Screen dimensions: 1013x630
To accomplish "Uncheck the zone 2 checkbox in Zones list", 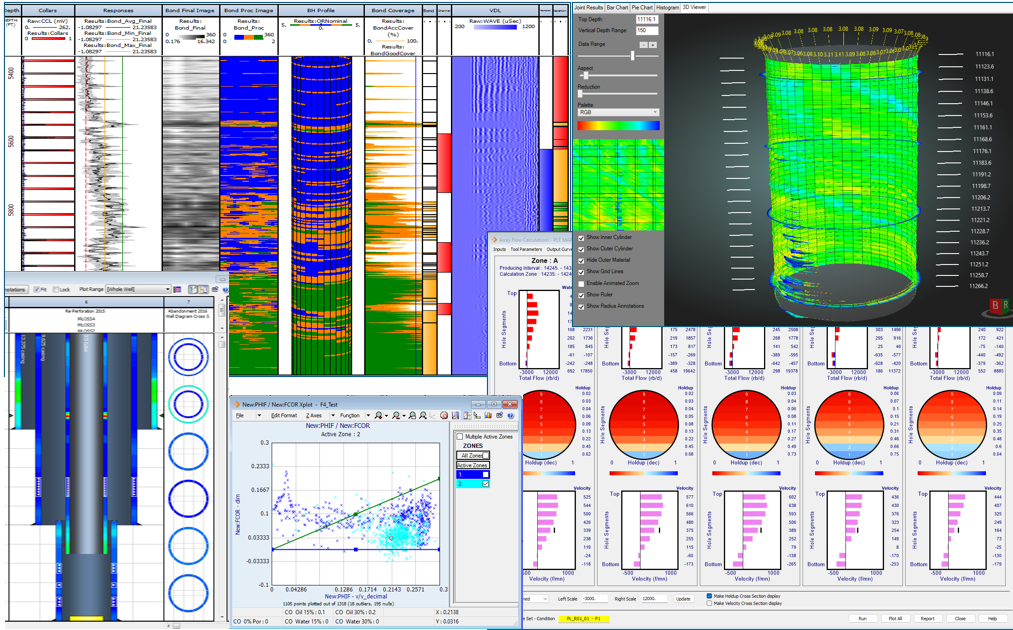I will click(486, 483).
